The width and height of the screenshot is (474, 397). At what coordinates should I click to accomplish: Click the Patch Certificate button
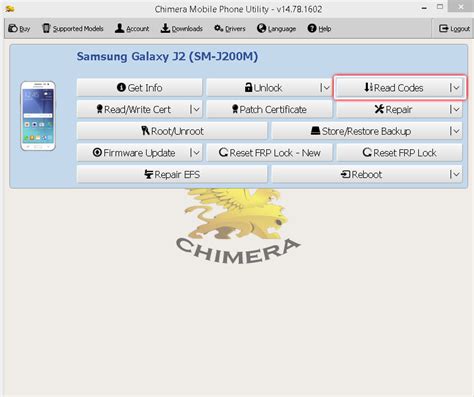(x=269, y=109)
